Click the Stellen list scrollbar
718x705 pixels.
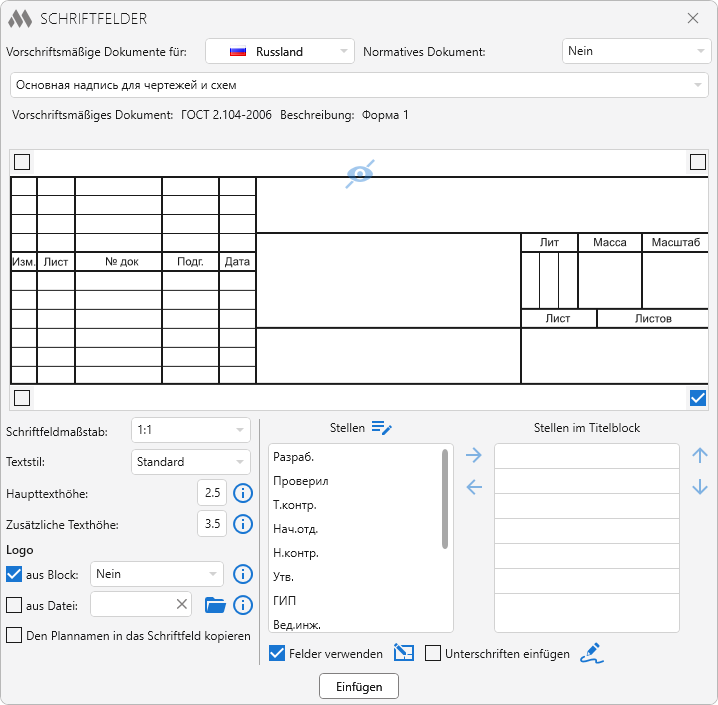445,498
